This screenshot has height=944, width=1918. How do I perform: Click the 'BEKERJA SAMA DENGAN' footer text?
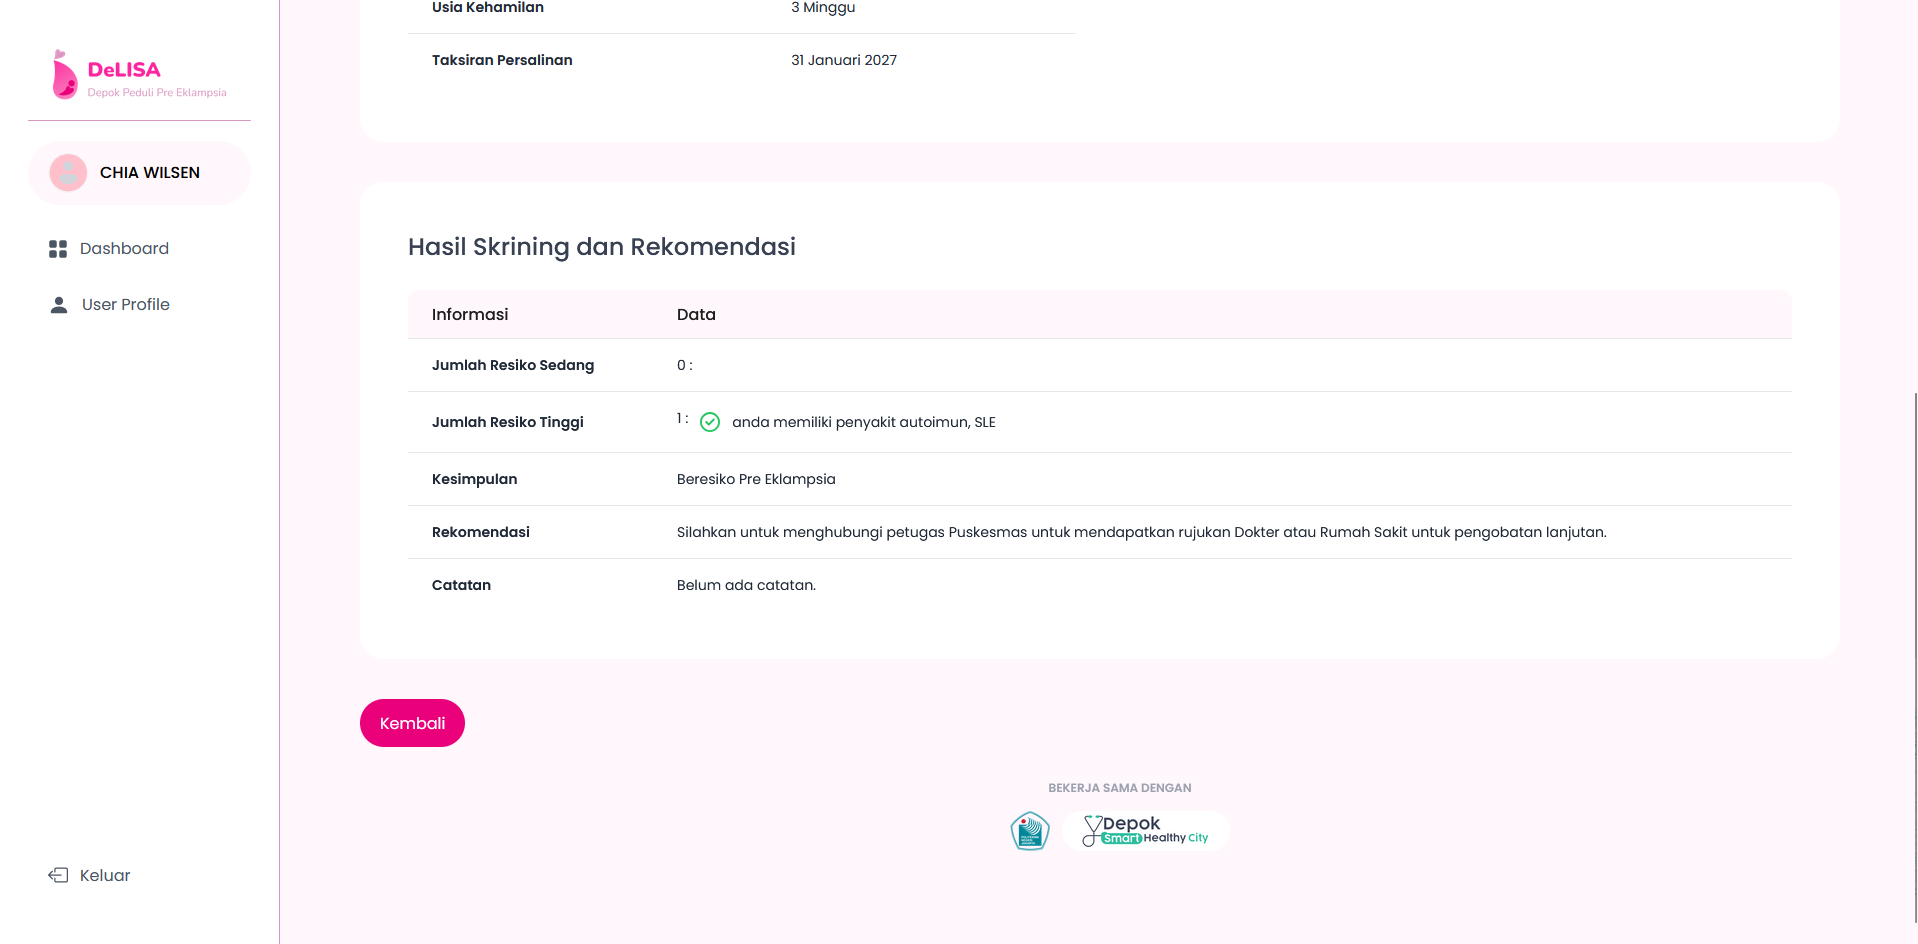click(1120, 788)
